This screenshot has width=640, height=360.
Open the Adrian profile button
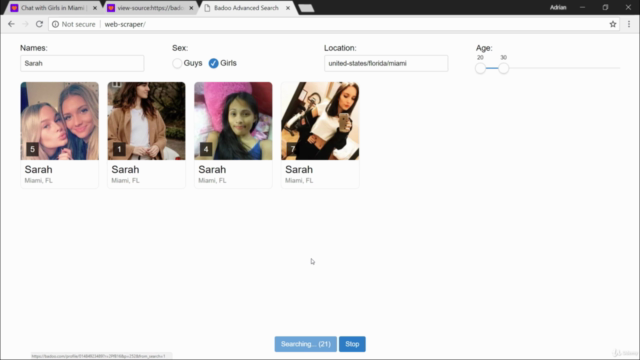click(558, 7)
